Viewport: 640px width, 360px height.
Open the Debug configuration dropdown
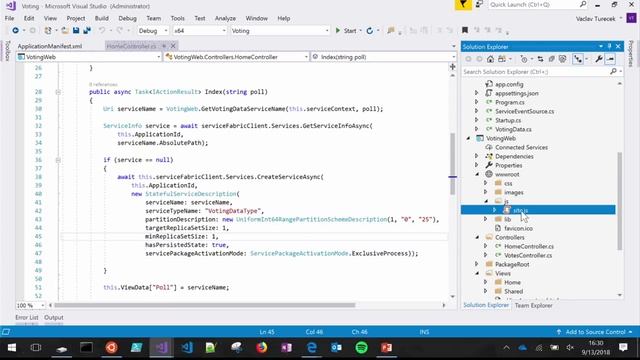(153, 31)
